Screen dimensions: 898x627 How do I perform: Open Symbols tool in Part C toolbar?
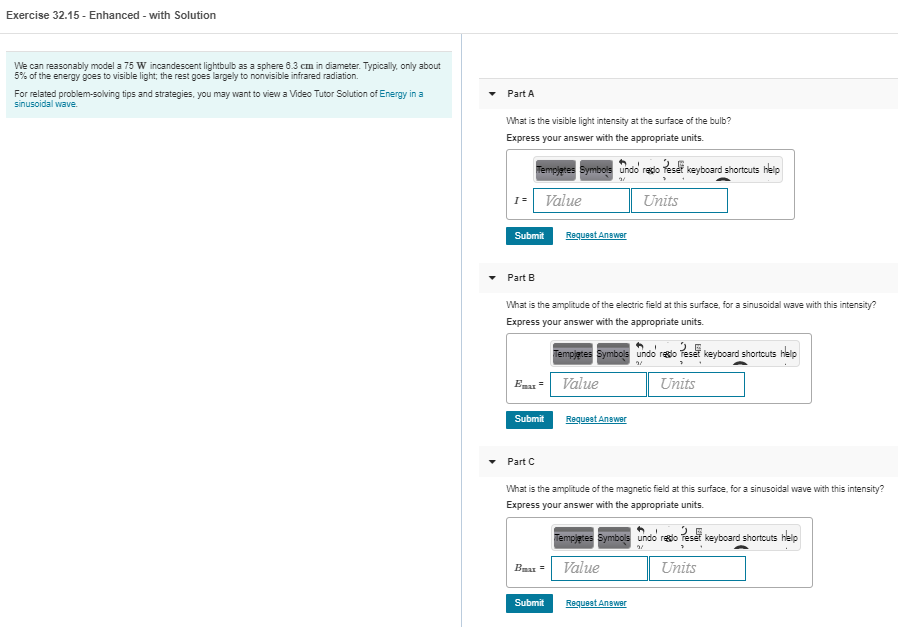(x=614, y=538)
